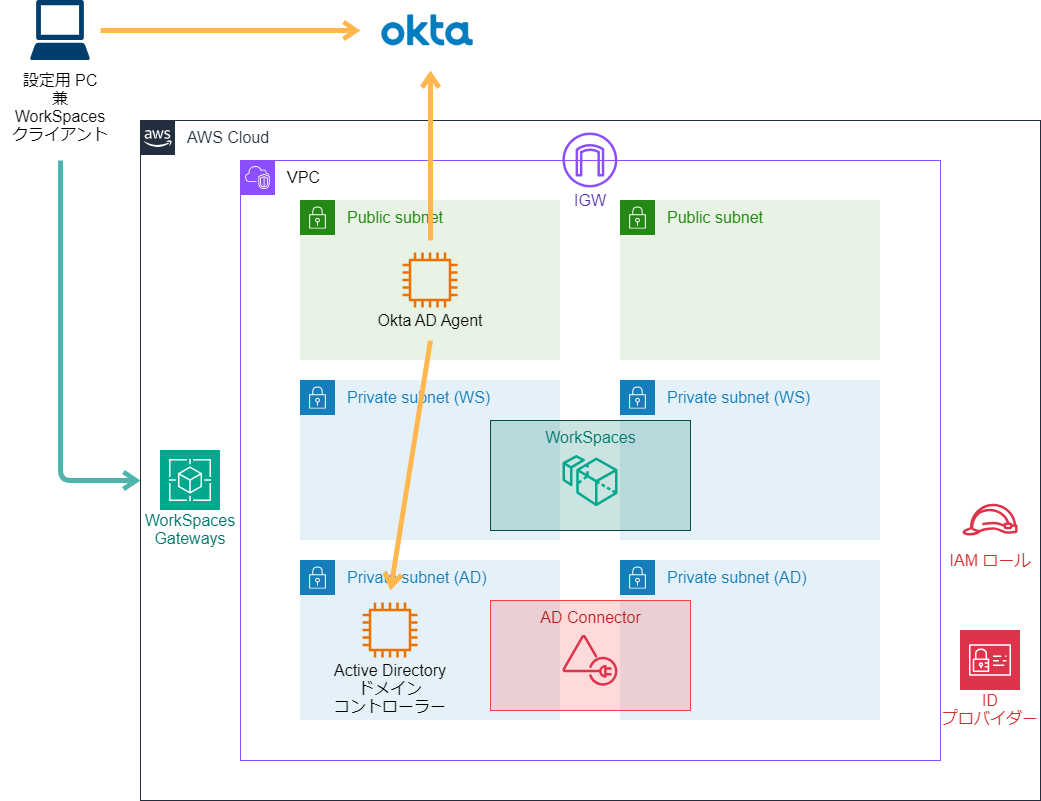
Task: Select the okta logo
Action: [427, 32]
